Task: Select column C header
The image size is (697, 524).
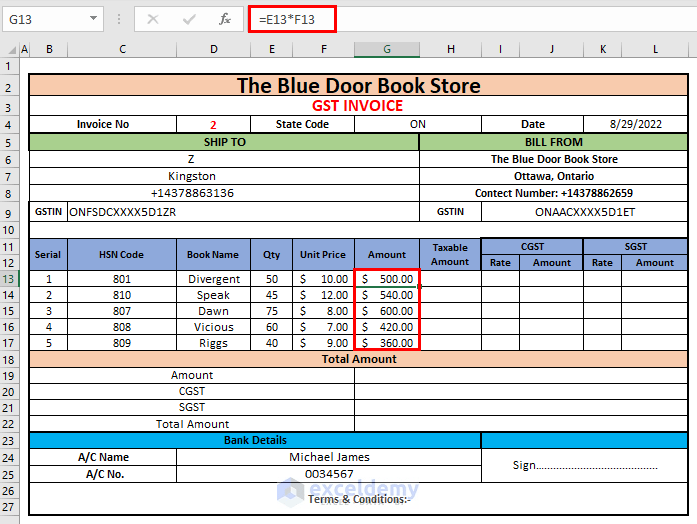Action: pos(122,49)
